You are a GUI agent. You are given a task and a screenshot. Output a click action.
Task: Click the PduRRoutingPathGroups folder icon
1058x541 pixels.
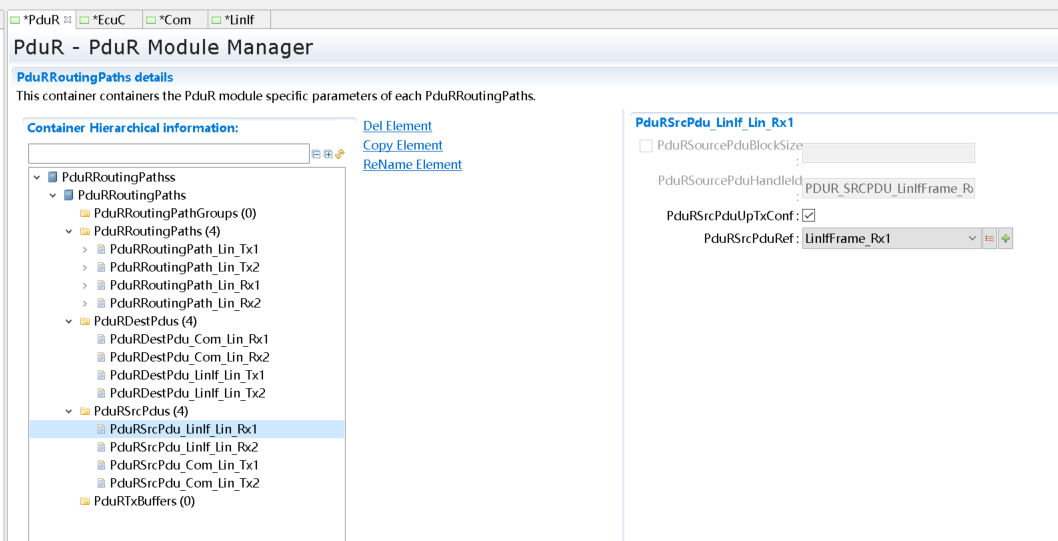[85, 213]
